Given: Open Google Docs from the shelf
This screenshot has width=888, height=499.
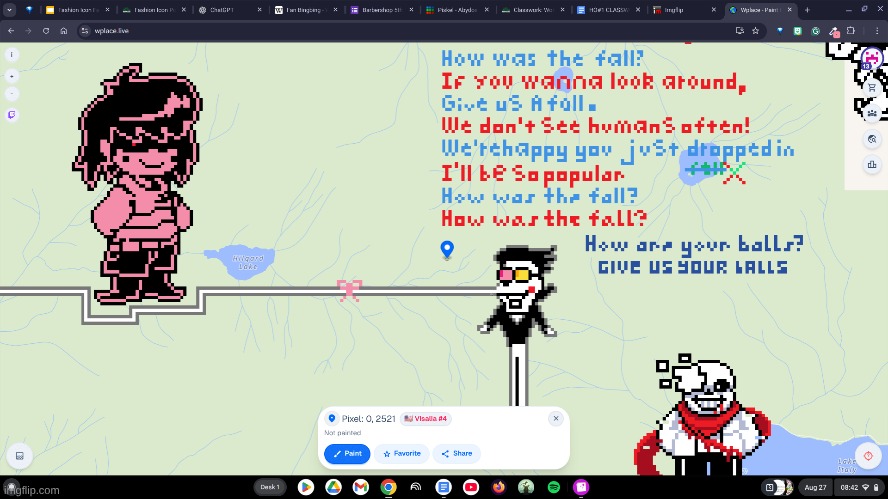Looking at the screenshot, I should (x=443, y=487).
